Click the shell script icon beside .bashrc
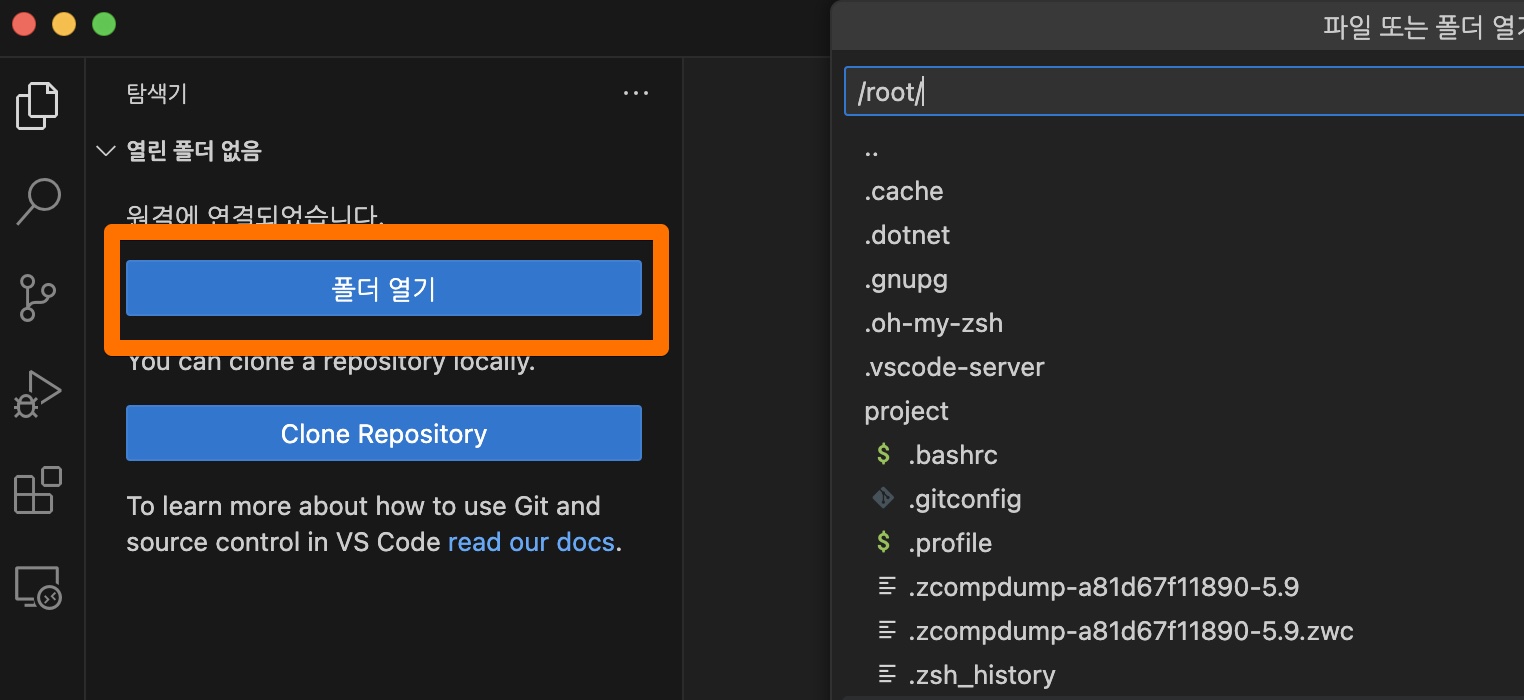Screen dimensions: 1524x700 [884, 455]
